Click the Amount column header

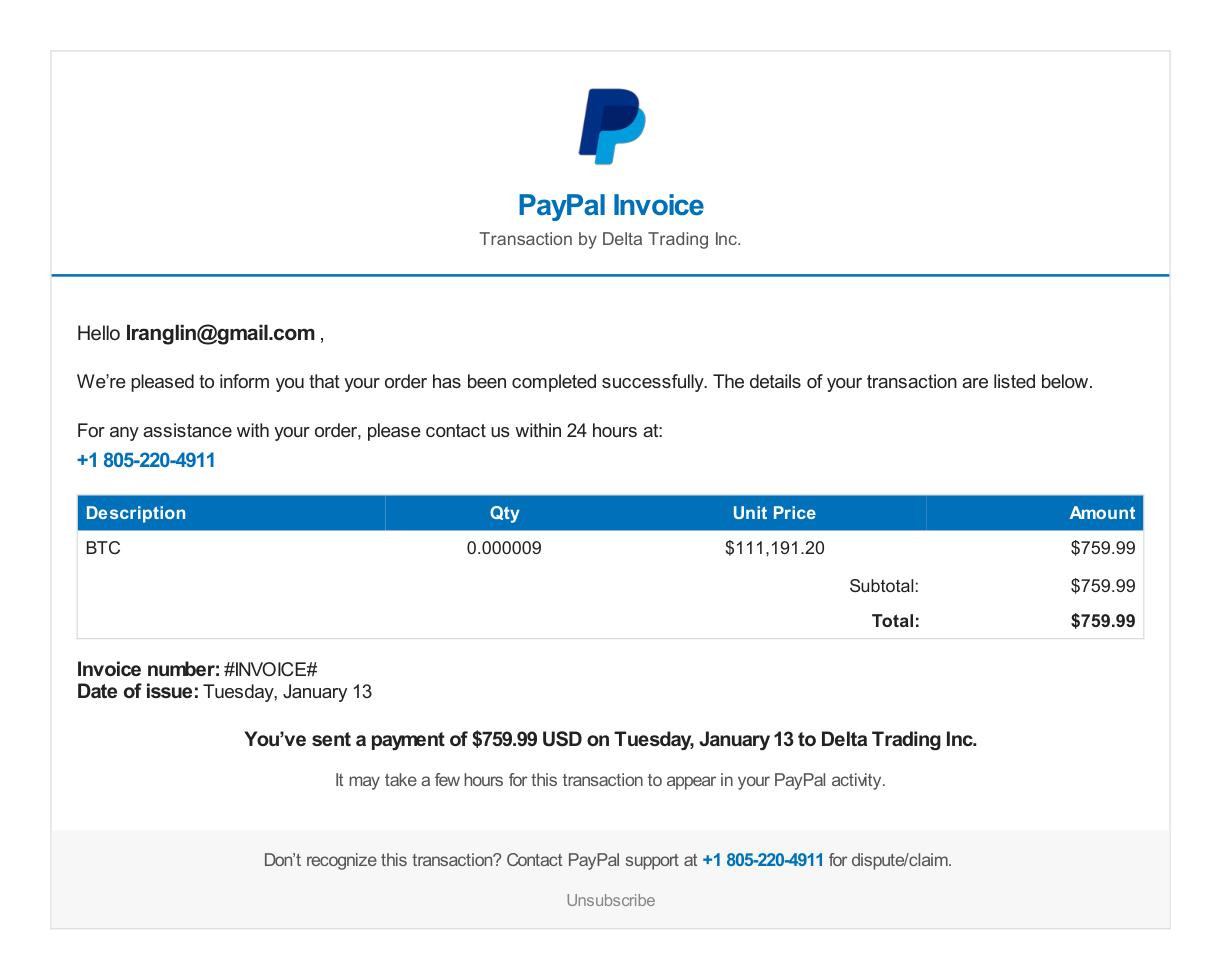tap(1101, 513)
